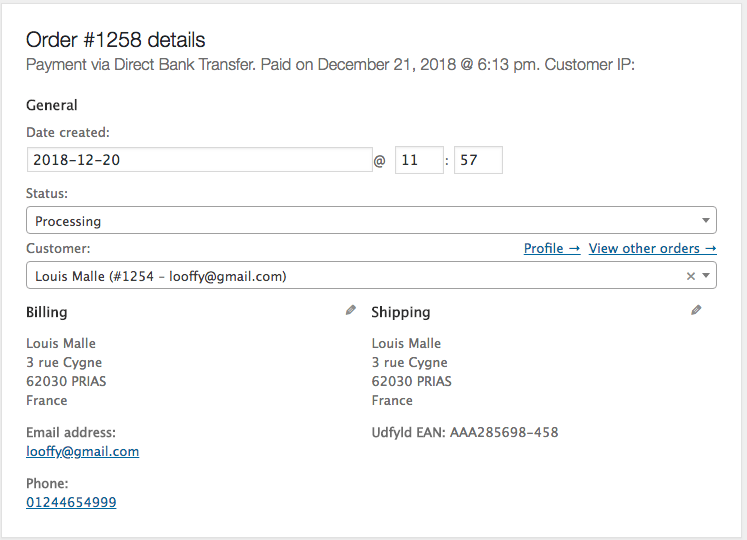
Task: Edit the Shipping address with pencil icon
Action: click(696, 310)
